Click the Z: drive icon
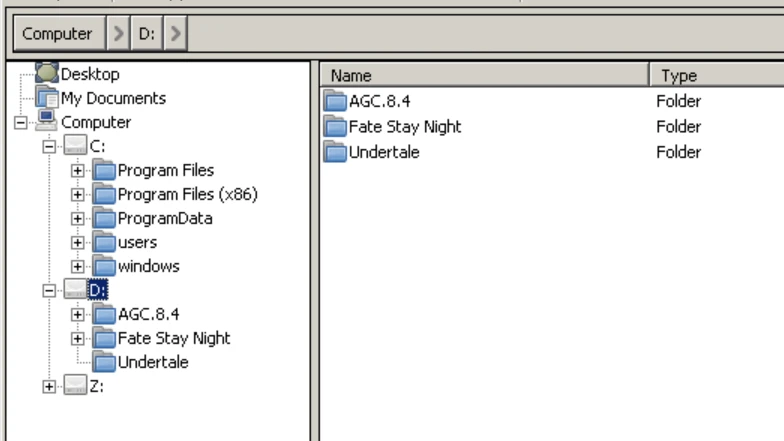Image resolution: width=784 pixels, height=441 pixels. pyautogui.click(x=76, y=386)
